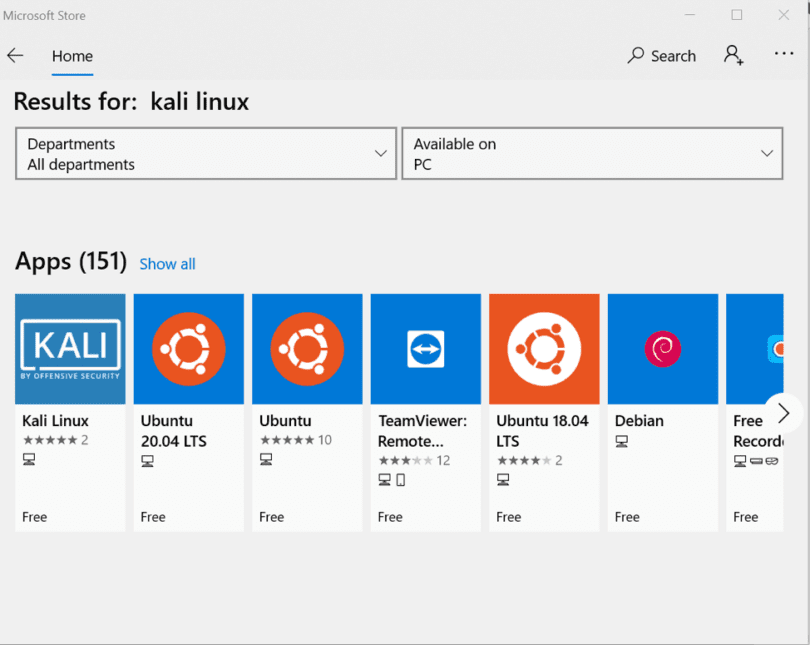The height and width of the screenshot is (645, 810).
Task: Click the sign-in account icon
Action: [x=733, y=55]
